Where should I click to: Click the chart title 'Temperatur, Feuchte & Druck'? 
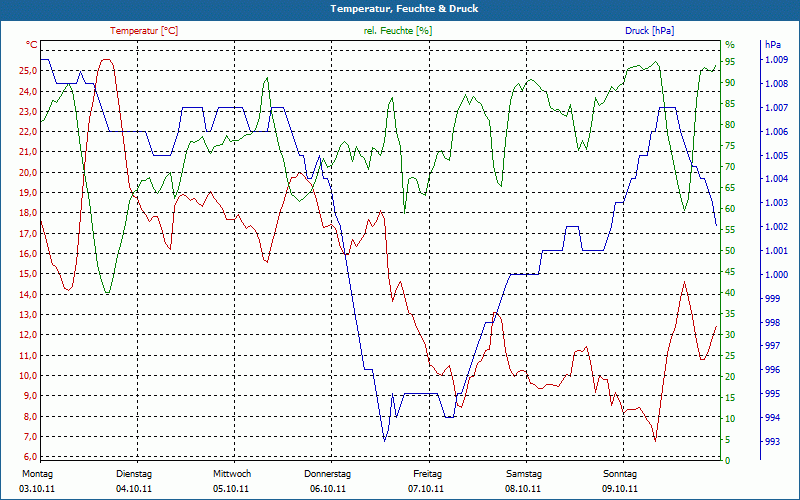[x=404, y=9]
